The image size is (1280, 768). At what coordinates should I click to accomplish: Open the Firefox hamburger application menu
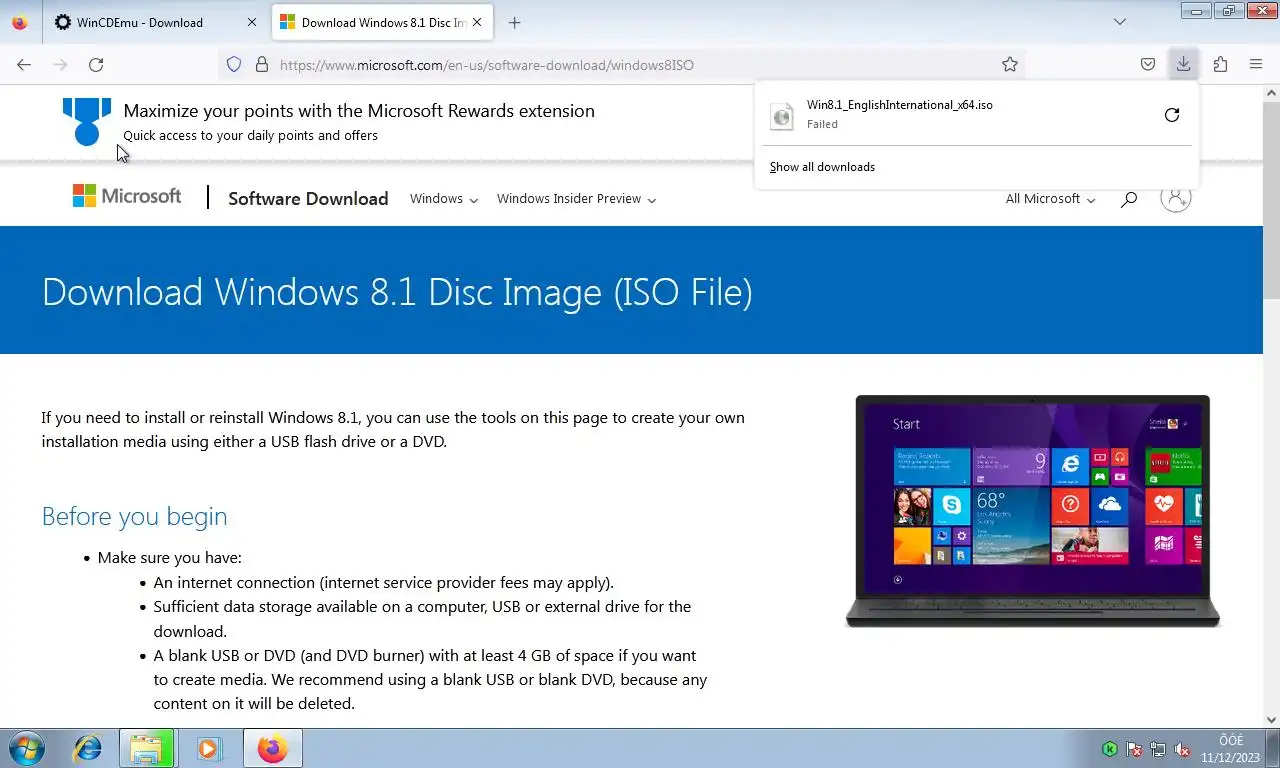(x=1256, y=64)
